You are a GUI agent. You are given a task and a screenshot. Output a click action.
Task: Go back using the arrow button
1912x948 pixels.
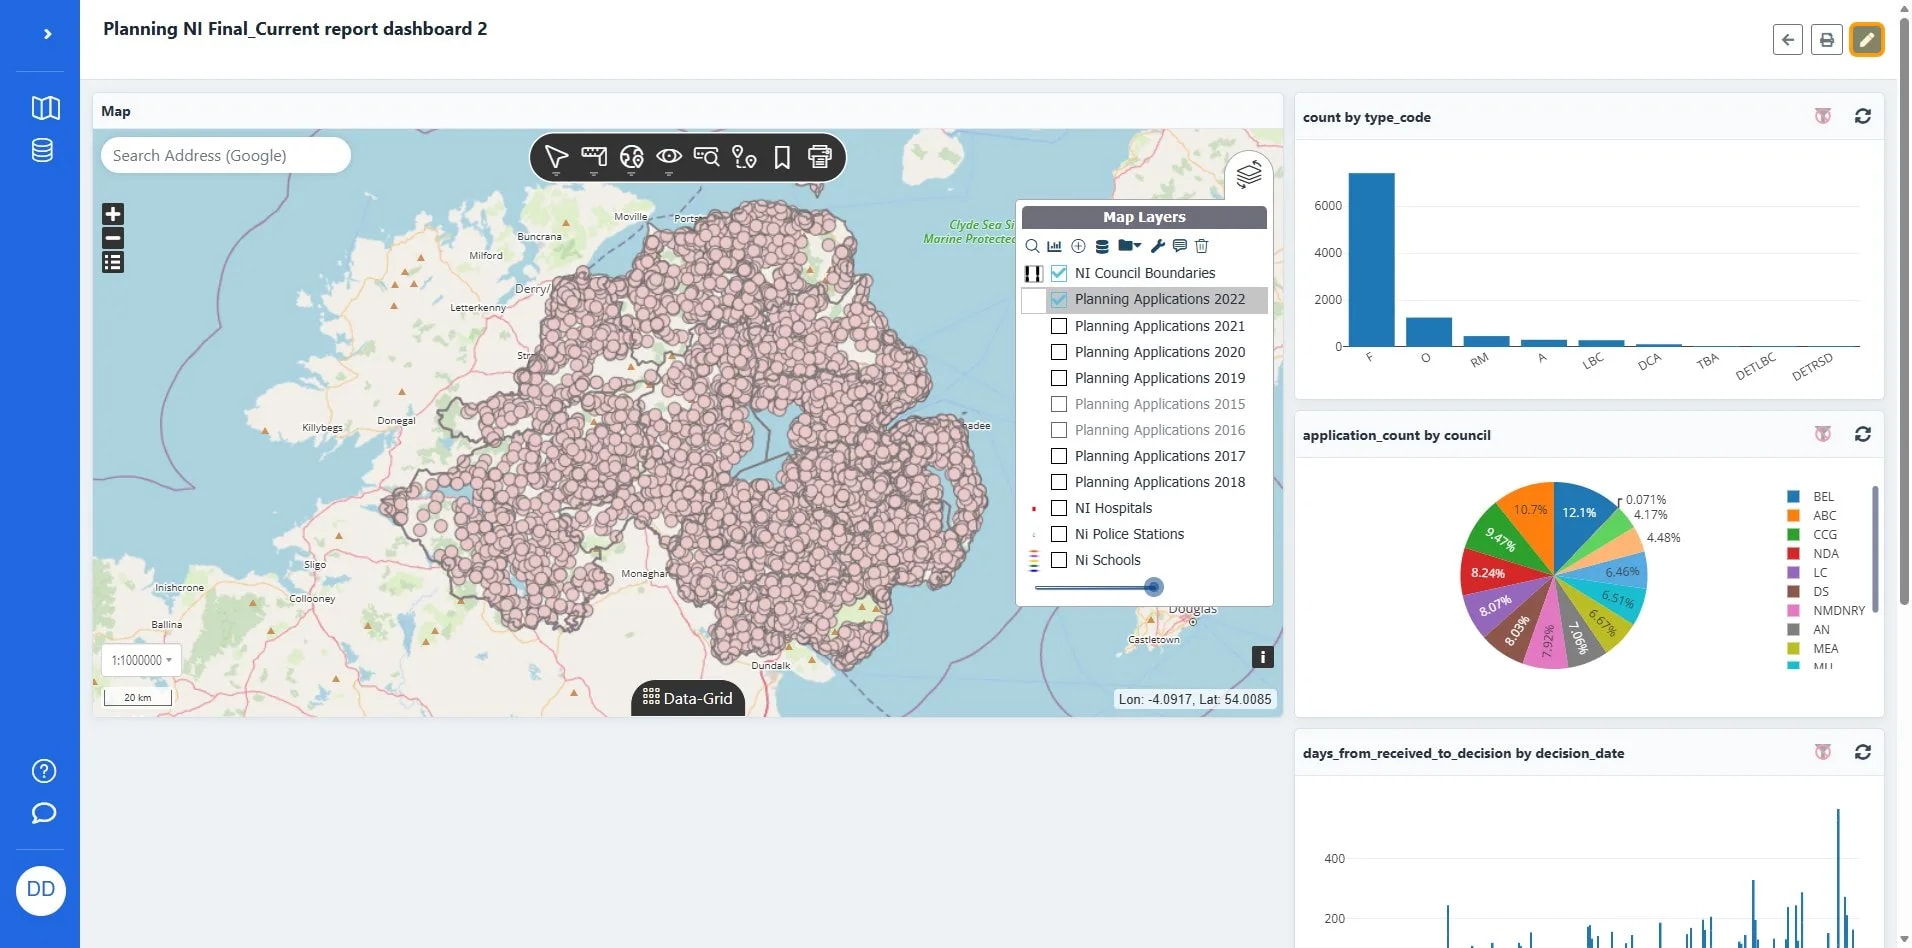1788,40
